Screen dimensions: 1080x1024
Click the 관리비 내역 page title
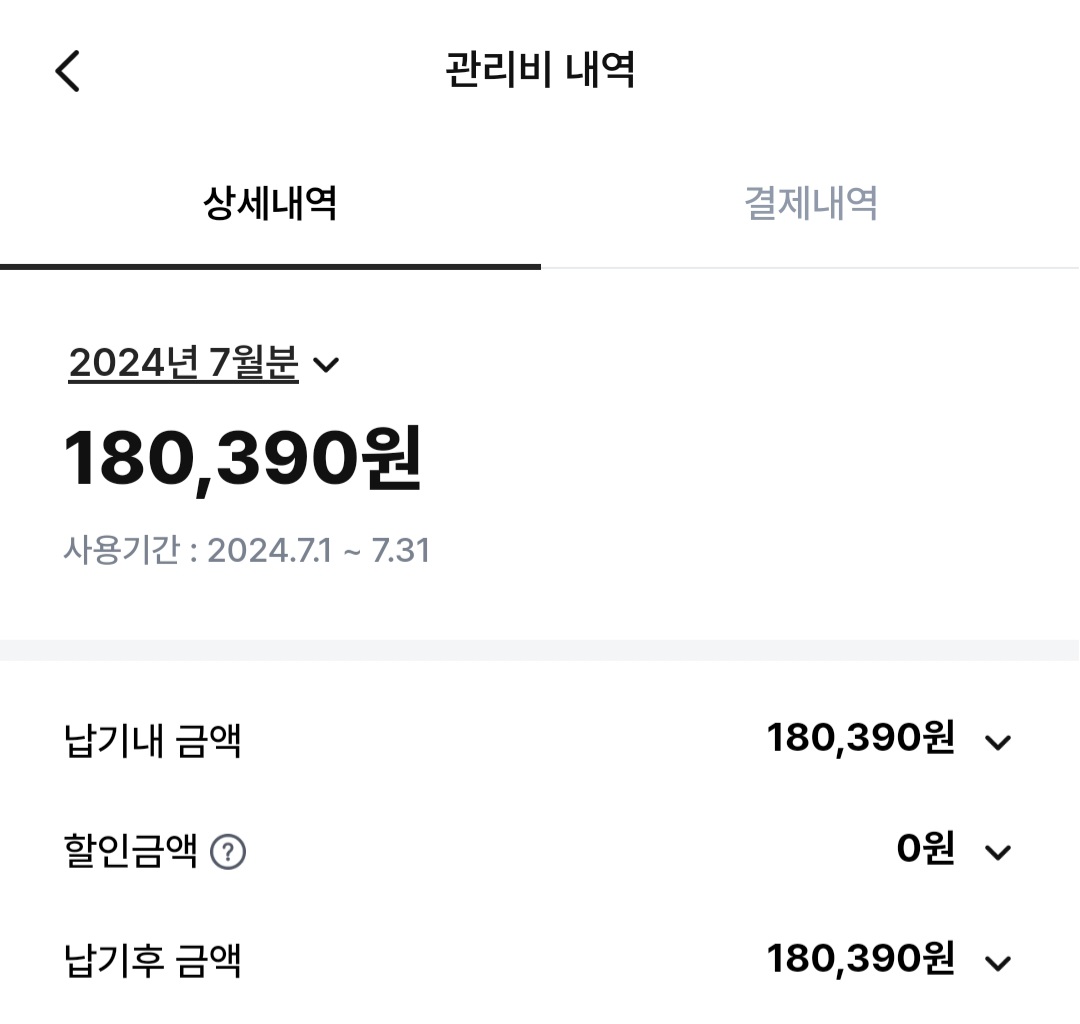coord(540,71)
